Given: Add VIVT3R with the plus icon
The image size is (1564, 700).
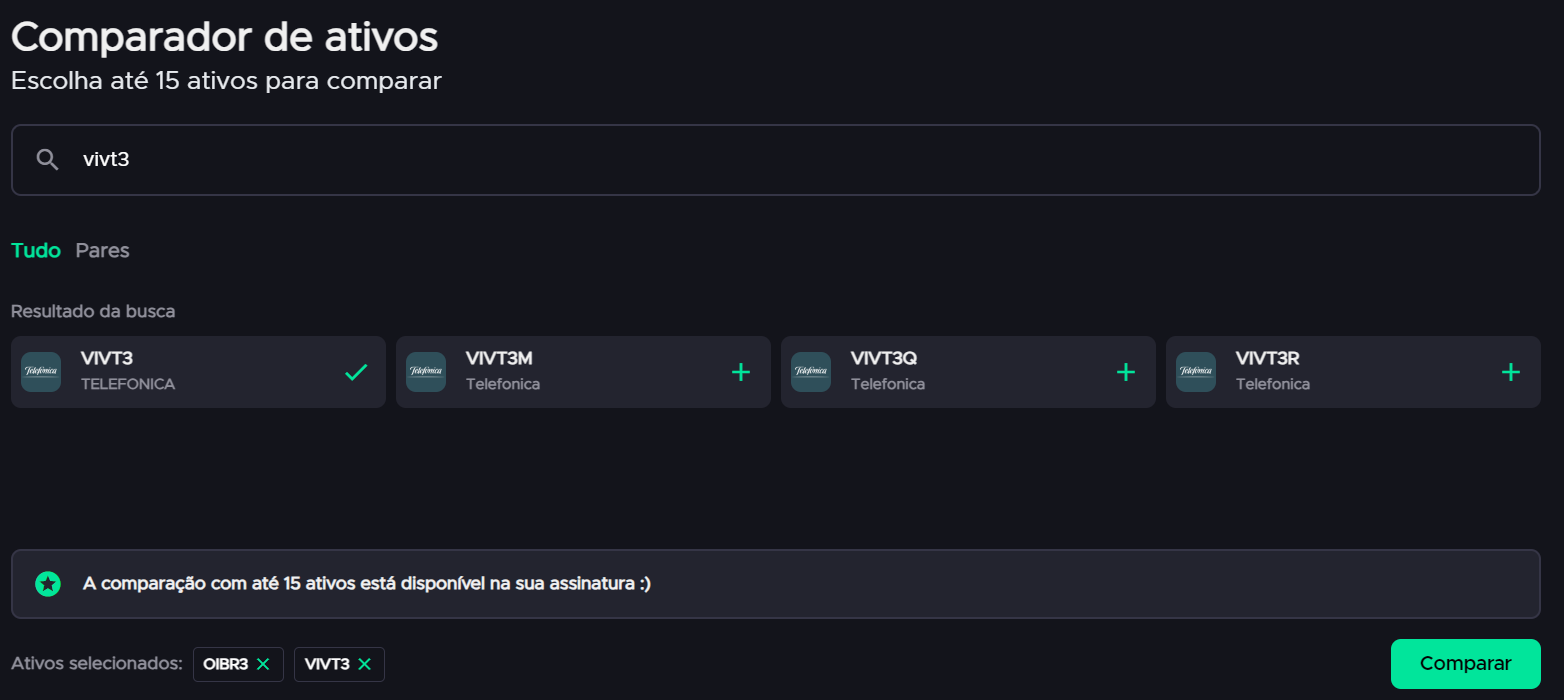Looking at the screenshot, I should 1510,372.
